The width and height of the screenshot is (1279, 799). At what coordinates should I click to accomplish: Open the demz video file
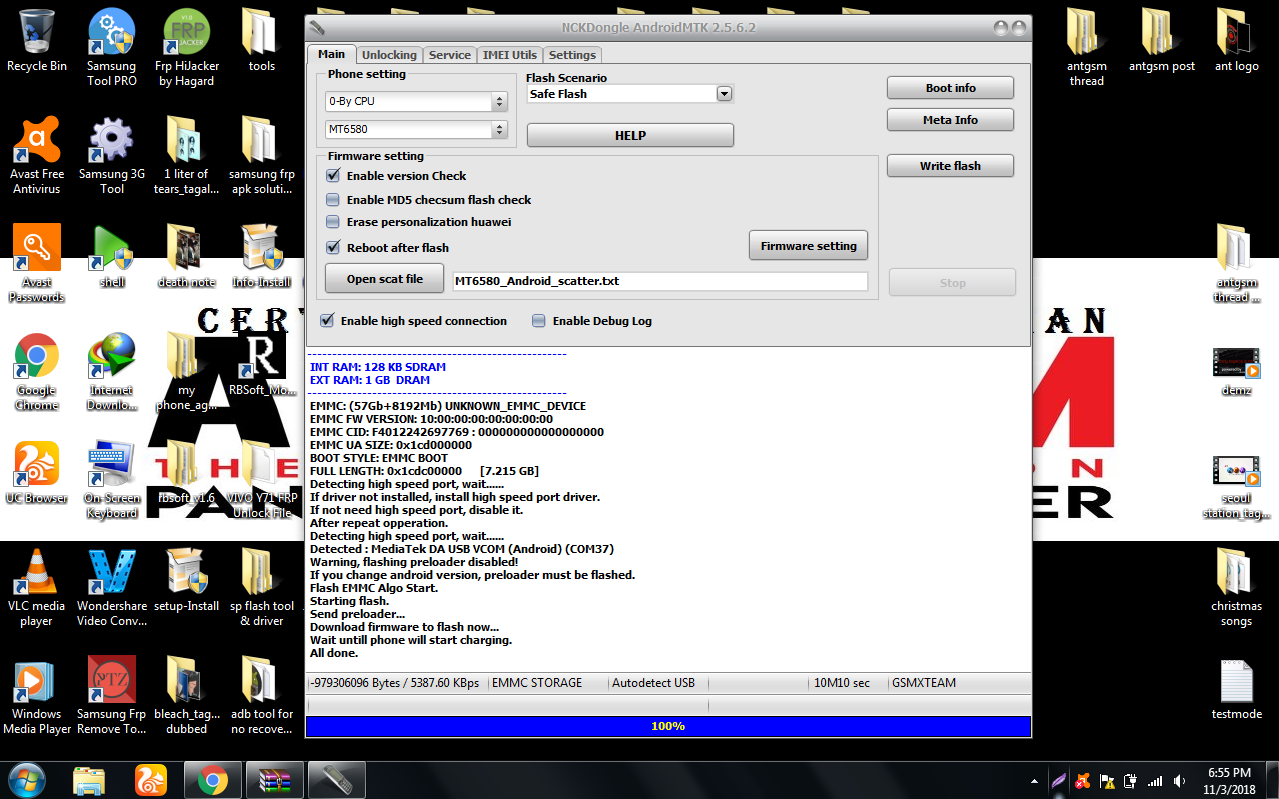(1236, 372)
